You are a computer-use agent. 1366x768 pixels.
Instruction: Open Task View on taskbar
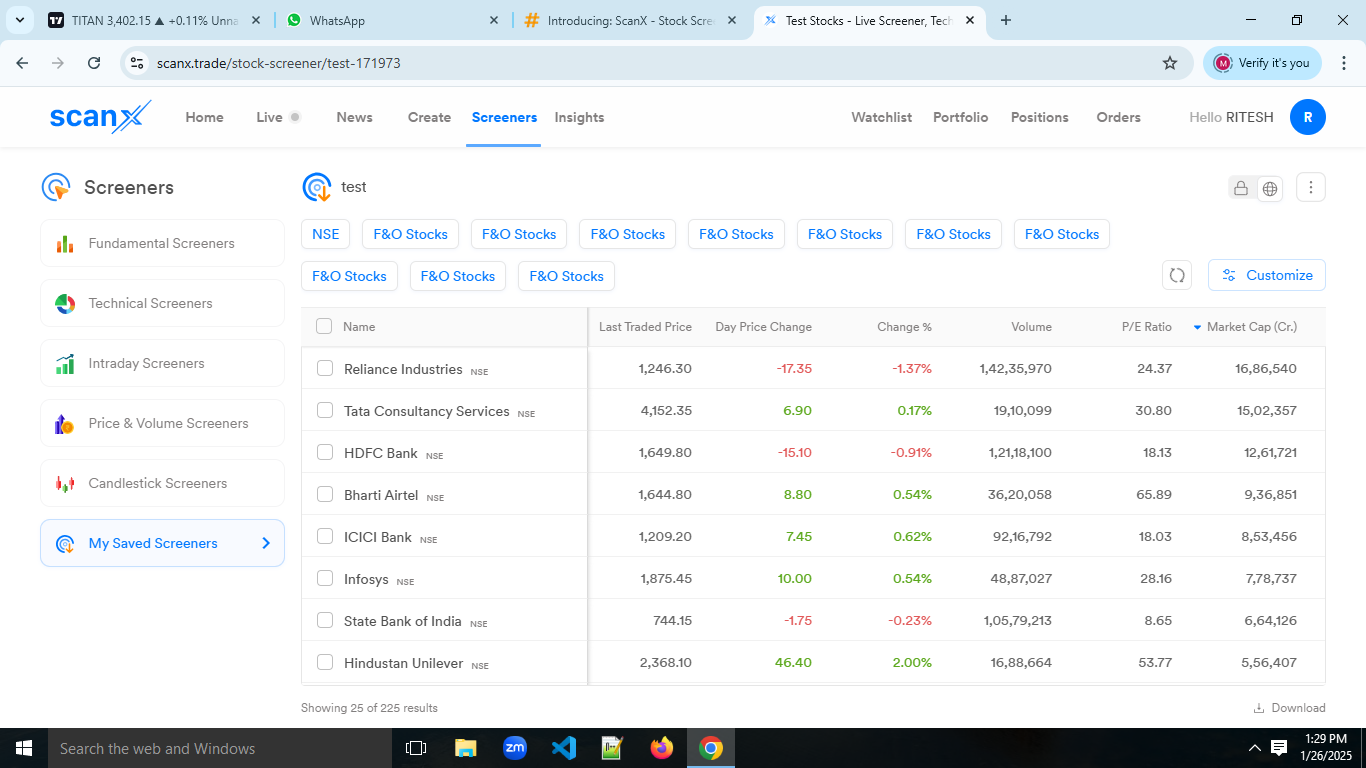click(x=416, y=748)
